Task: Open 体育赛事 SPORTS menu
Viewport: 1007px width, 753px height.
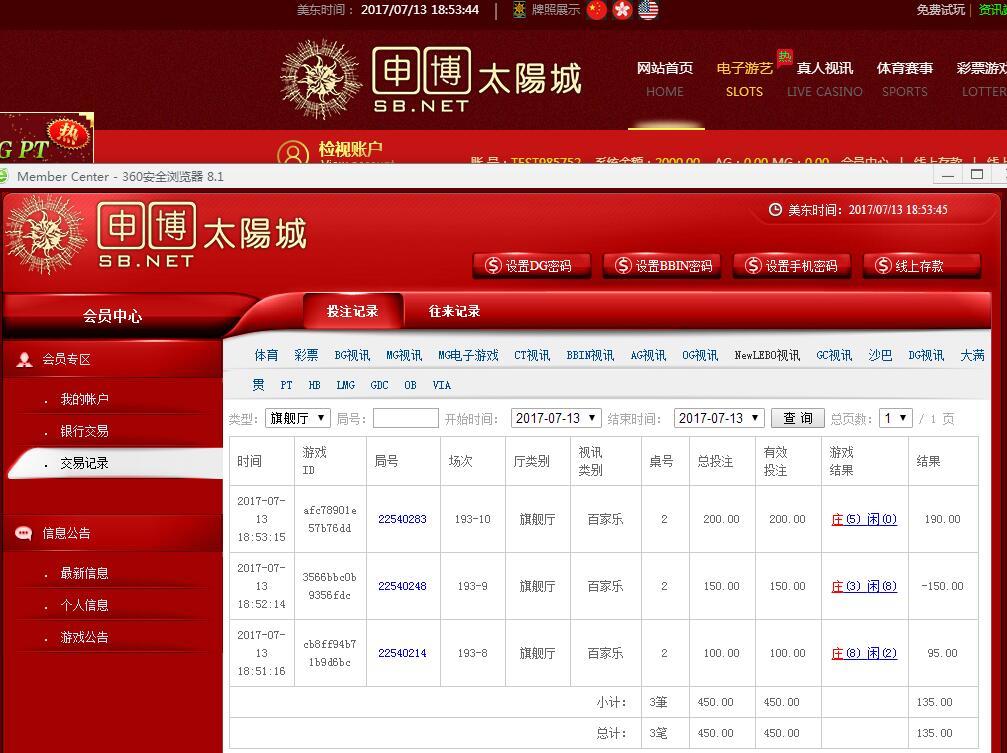Action: click(904, 78)
